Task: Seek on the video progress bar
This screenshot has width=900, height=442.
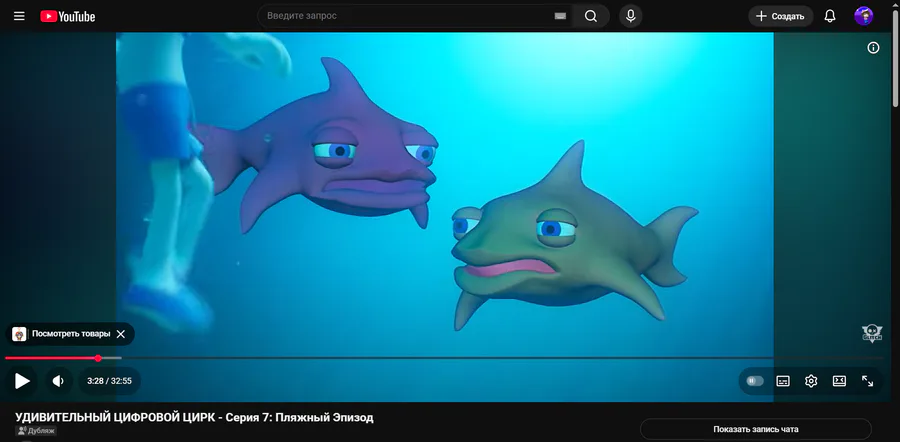Action: point(444,358)
